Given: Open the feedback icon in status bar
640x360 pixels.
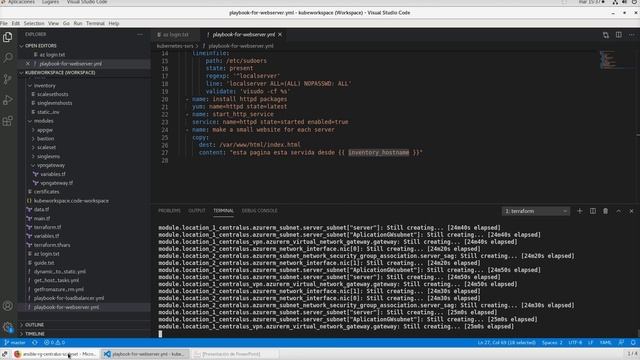Looking at the screenshot, I should point(621,342).
